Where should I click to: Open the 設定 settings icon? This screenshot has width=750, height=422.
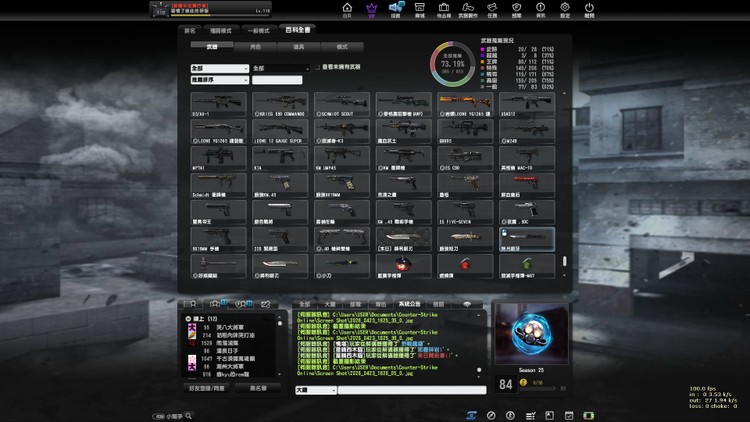pyautogui.click(x=565, y=9)
